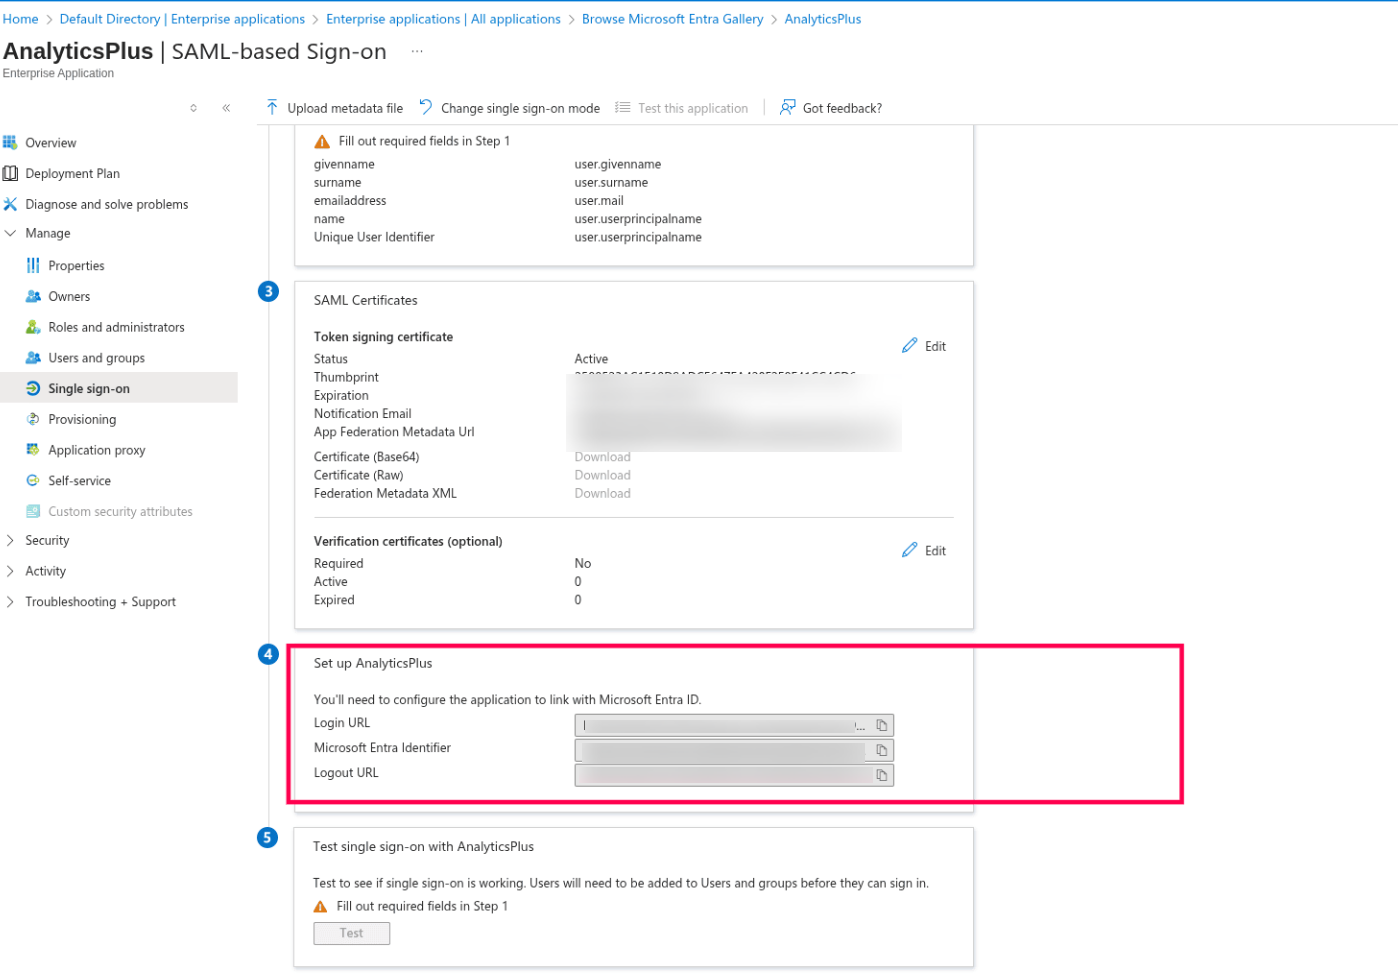Image resolution: width=1398 pixels, height=975 pixels.
Task: Click the Microsoft Entra Identifier field
Action: click(734, 750)
